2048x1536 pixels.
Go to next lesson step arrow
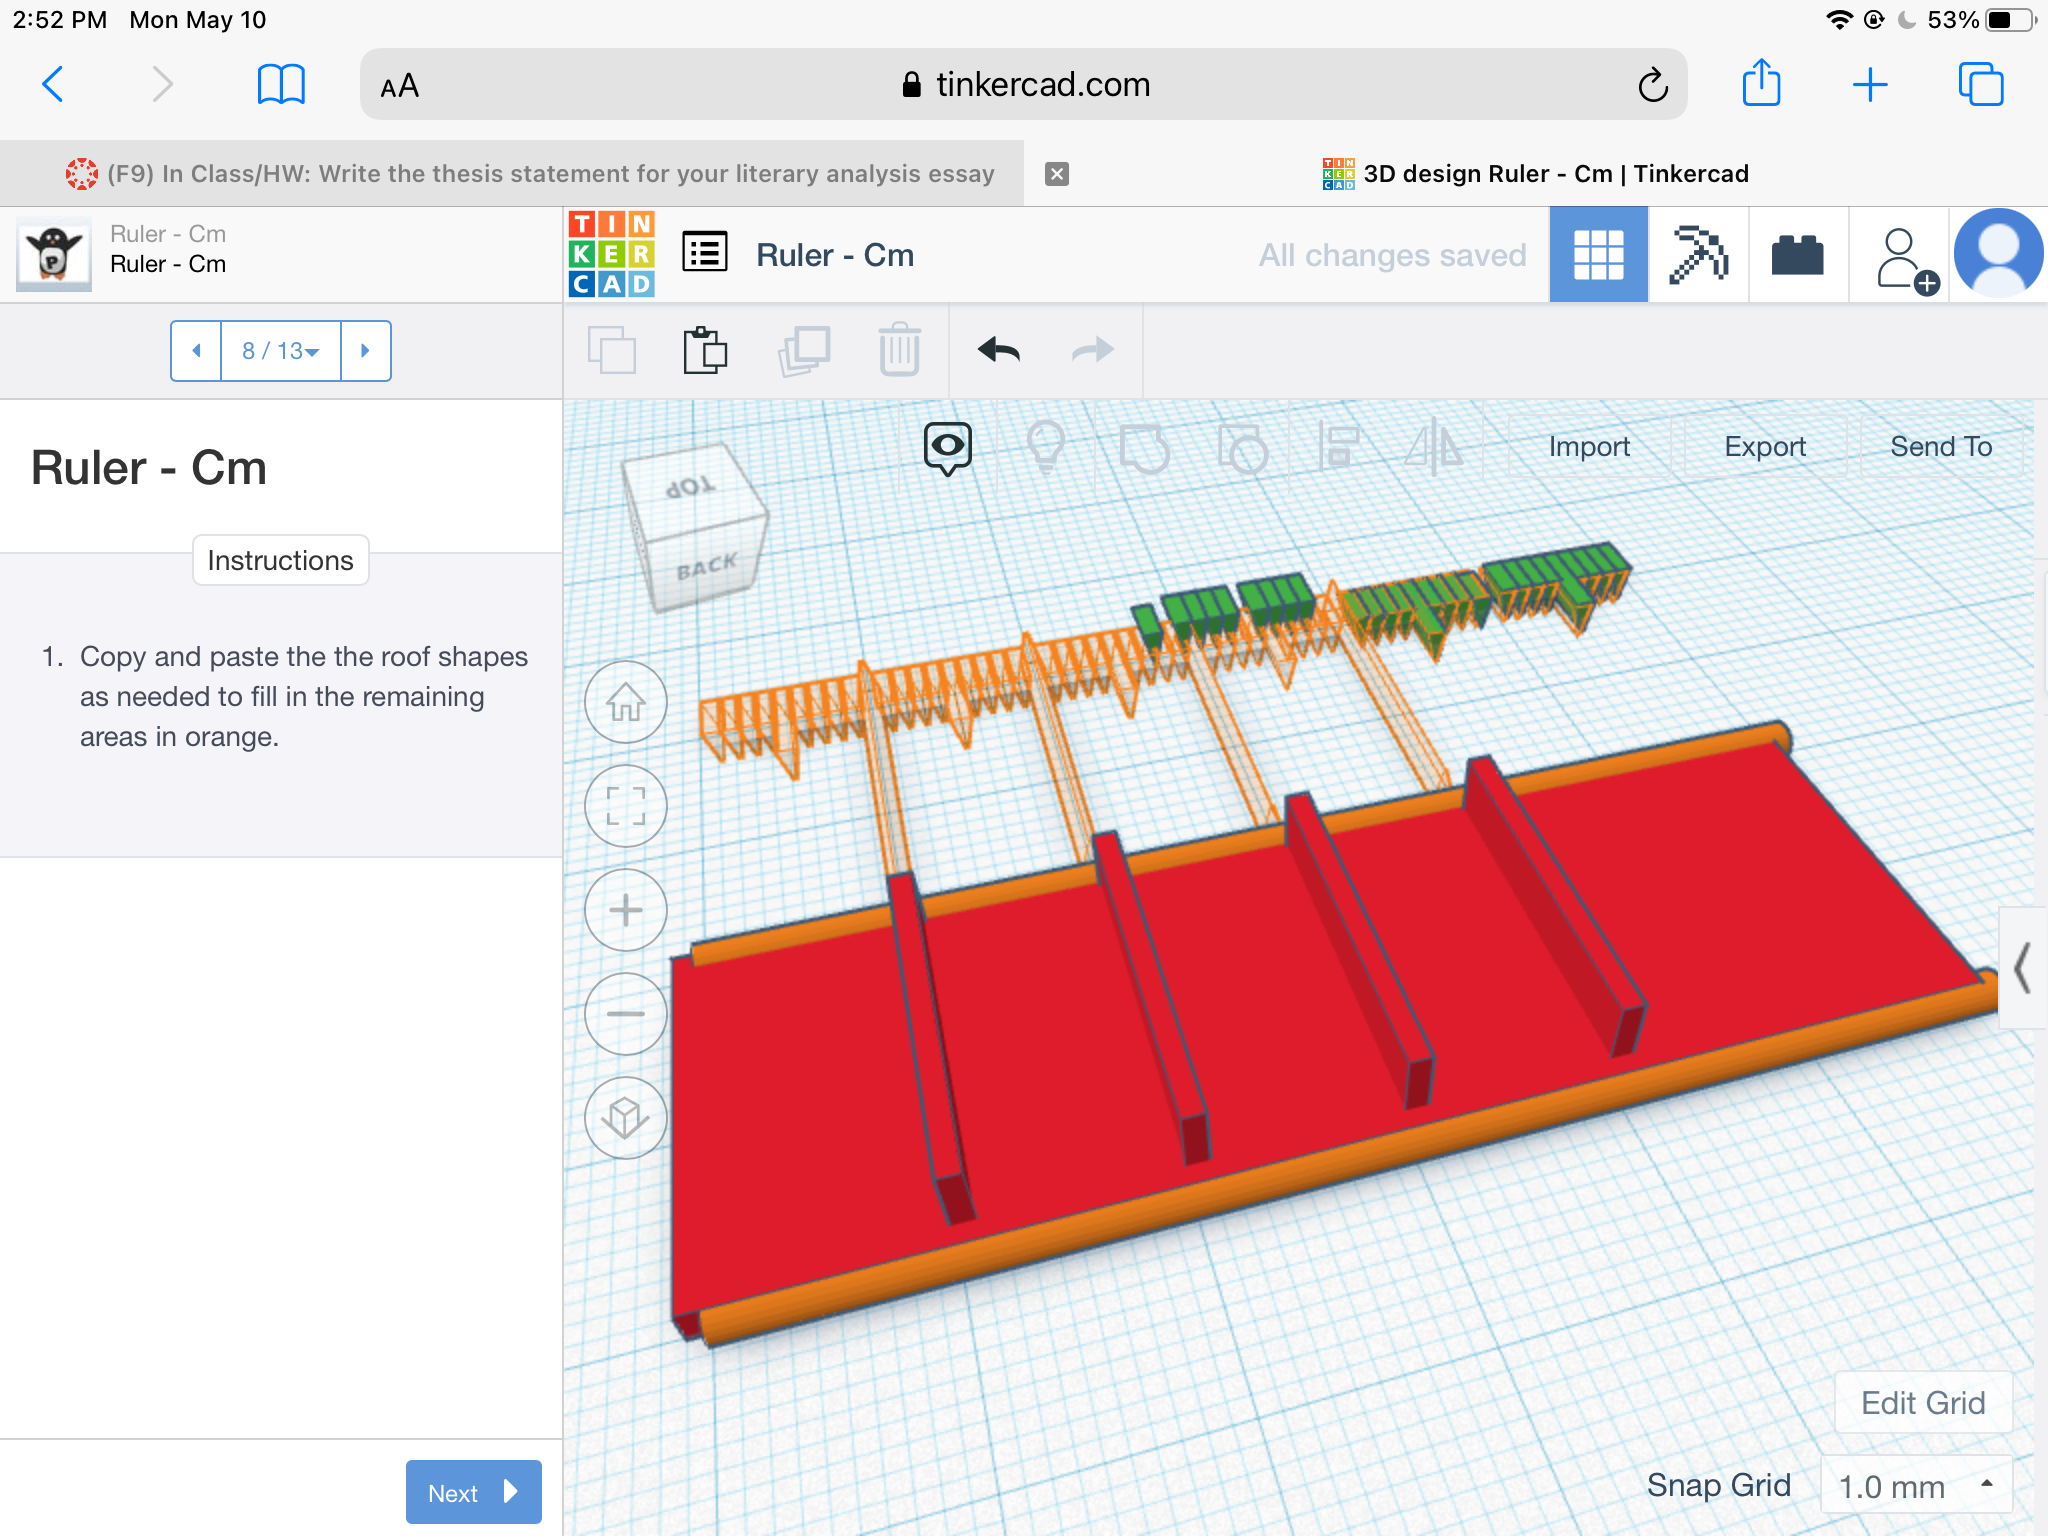365,351
